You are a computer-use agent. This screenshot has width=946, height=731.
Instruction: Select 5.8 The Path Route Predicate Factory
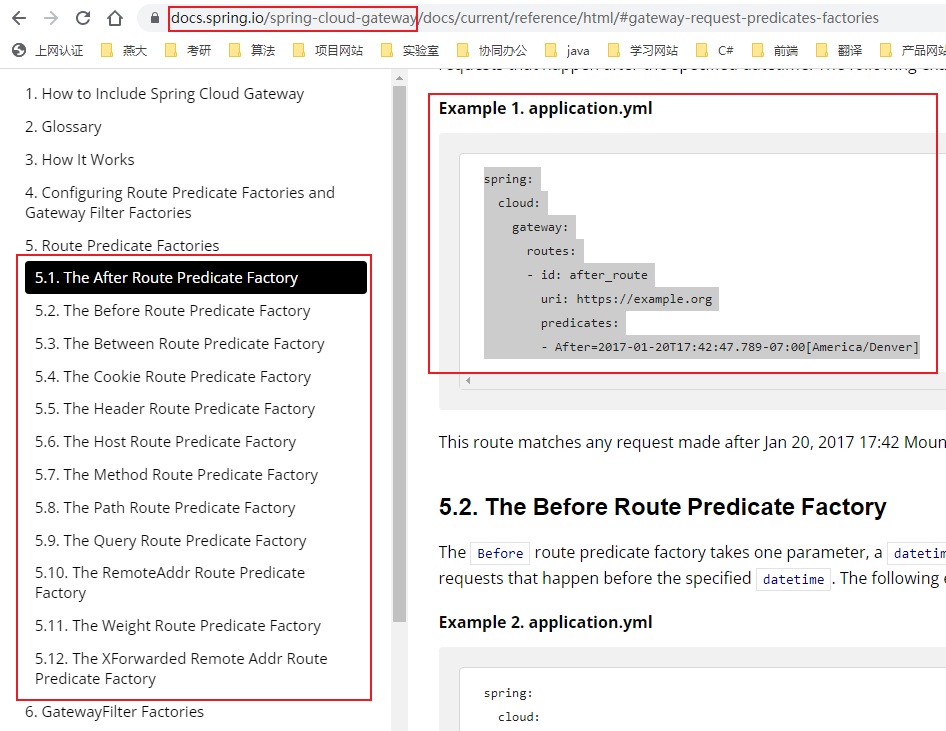coord(165,508)
